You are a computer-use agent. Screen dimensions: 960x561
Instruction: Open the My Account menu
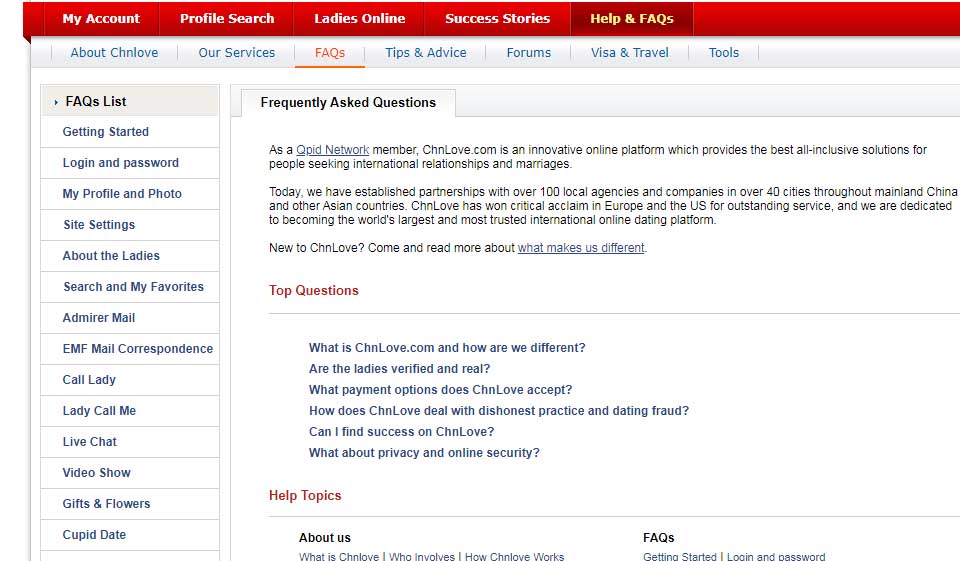pyautogui.click(x=101, y=18)
